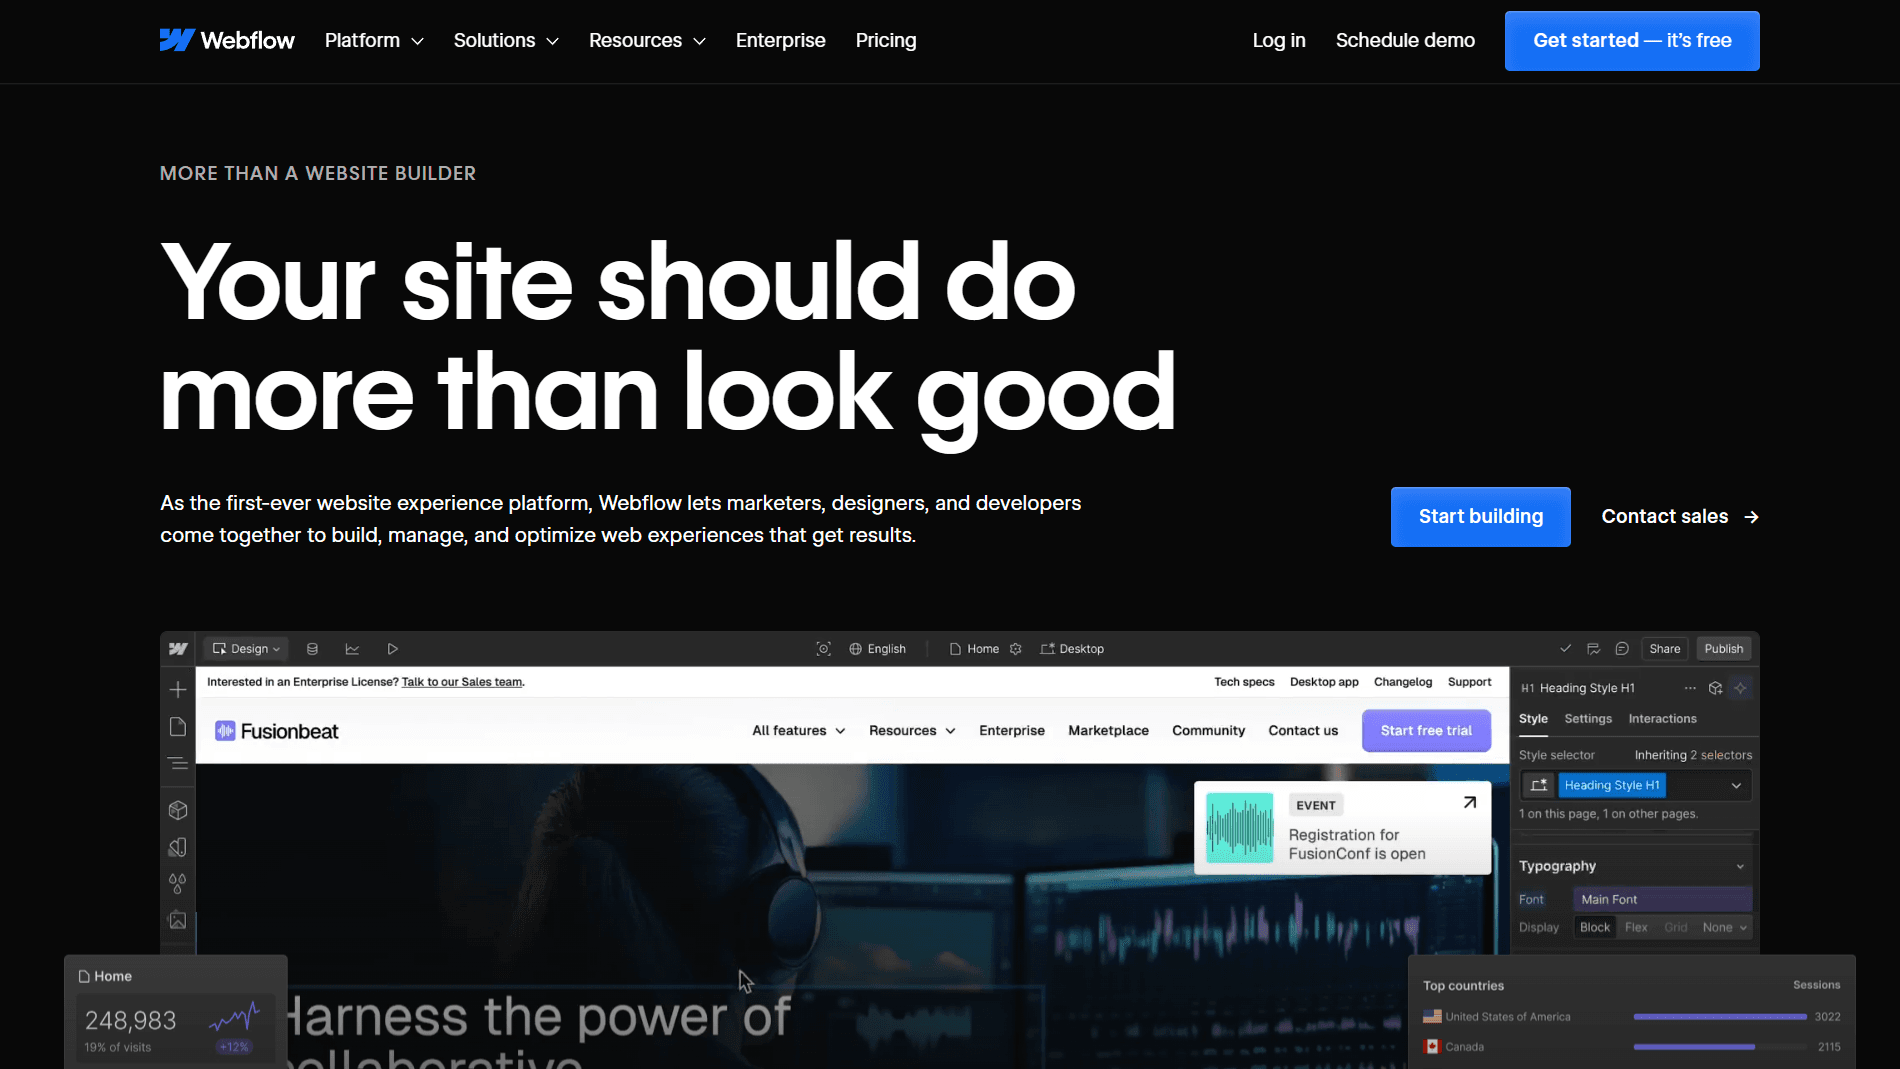Click the selector state icon beside Heading Style H1
The image size is (1900, 1069).
point(1539,786)
